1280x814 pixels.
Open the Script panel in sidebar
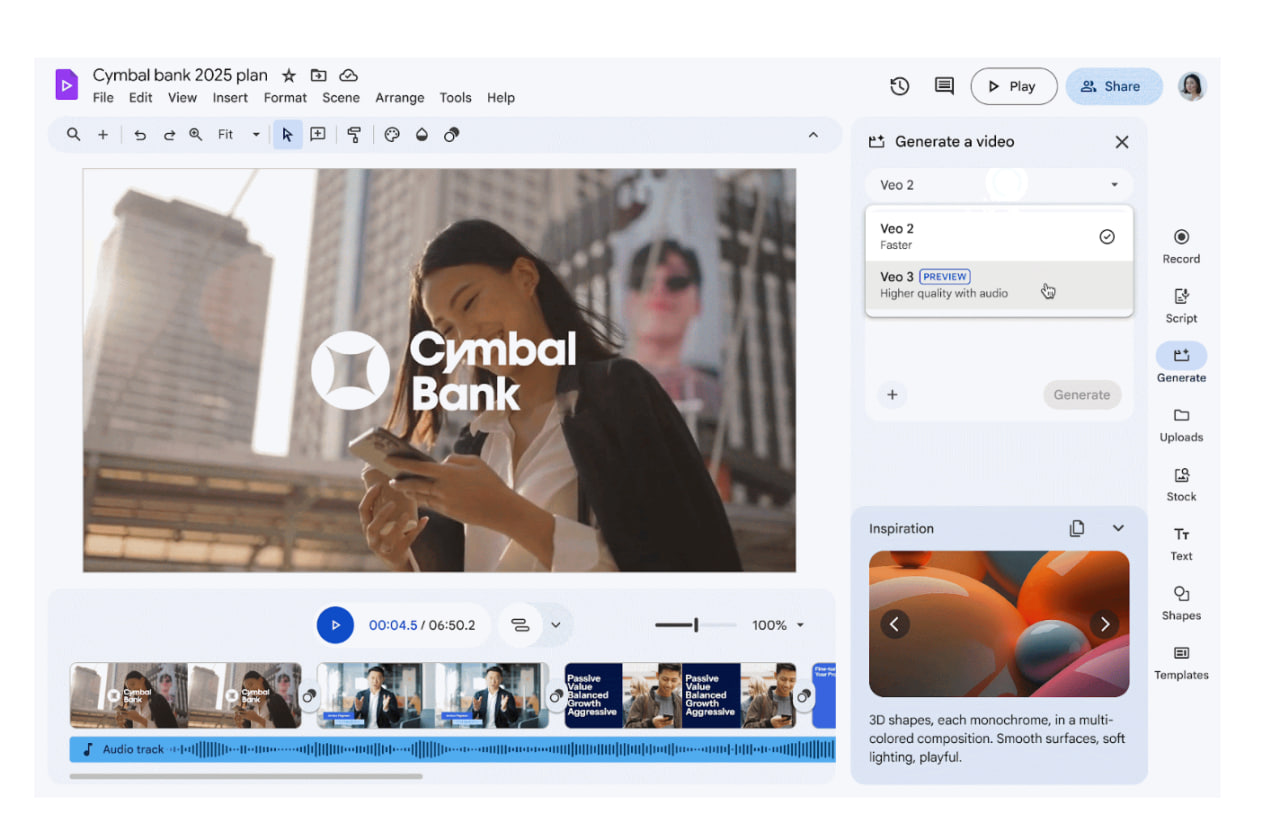point(1181,305)
